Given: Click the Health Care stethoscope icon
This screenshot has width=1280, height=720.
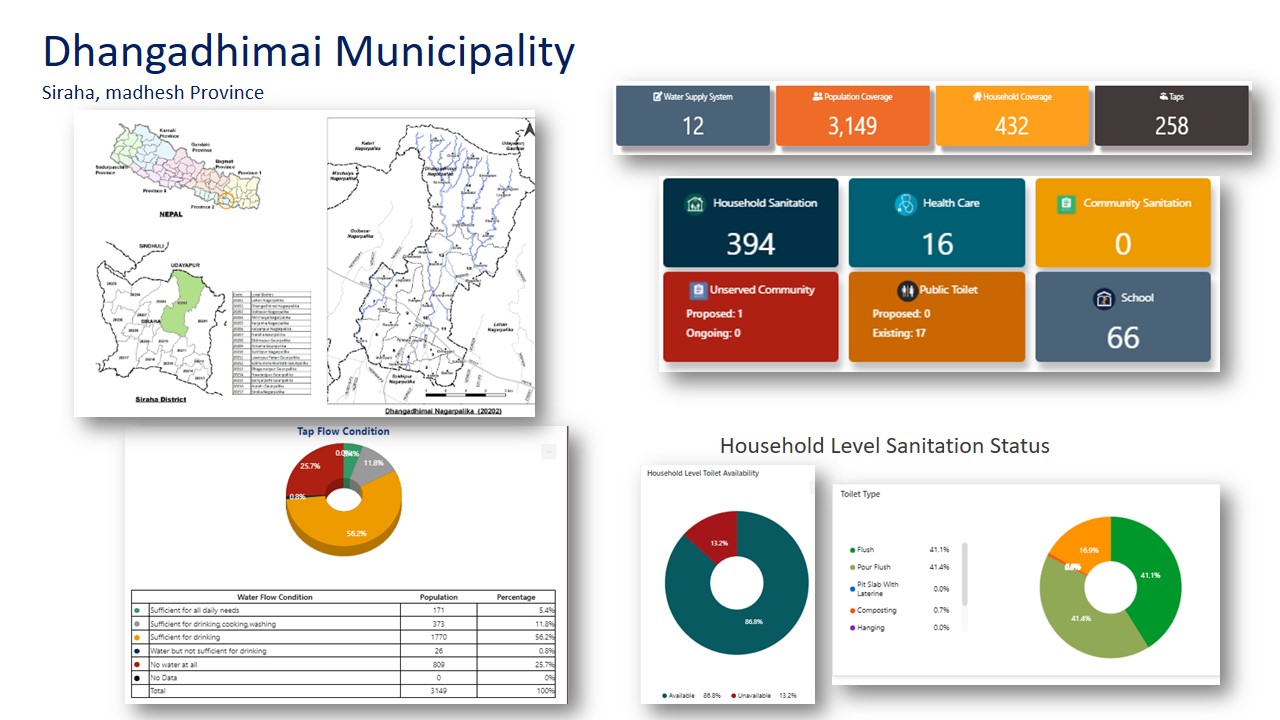Looking at the screenshot, I should 905,204.
